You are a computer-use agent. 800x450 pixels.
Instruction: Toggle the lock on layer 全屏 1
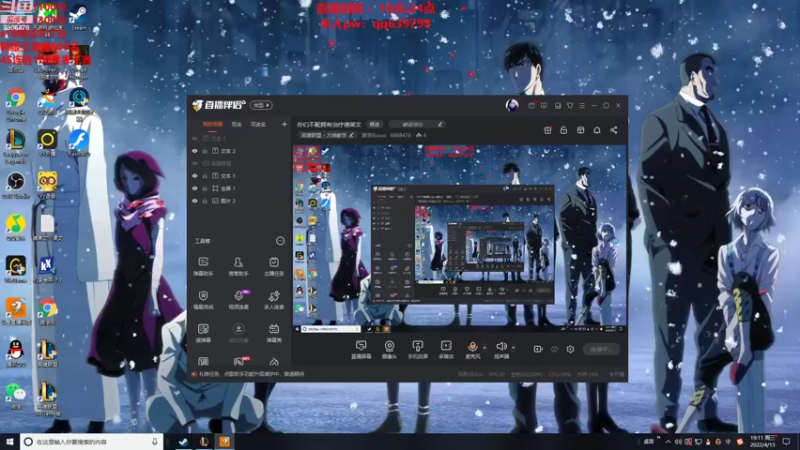pos(205,188)
